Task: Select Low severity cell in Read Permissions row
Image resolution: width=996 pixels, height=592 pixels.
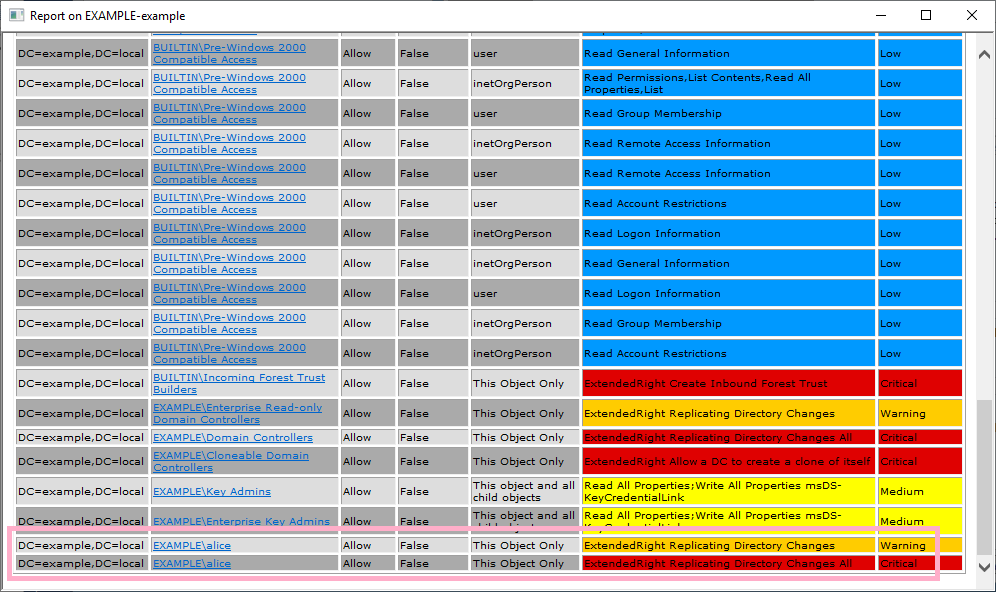Action: (x=920, y=84)
